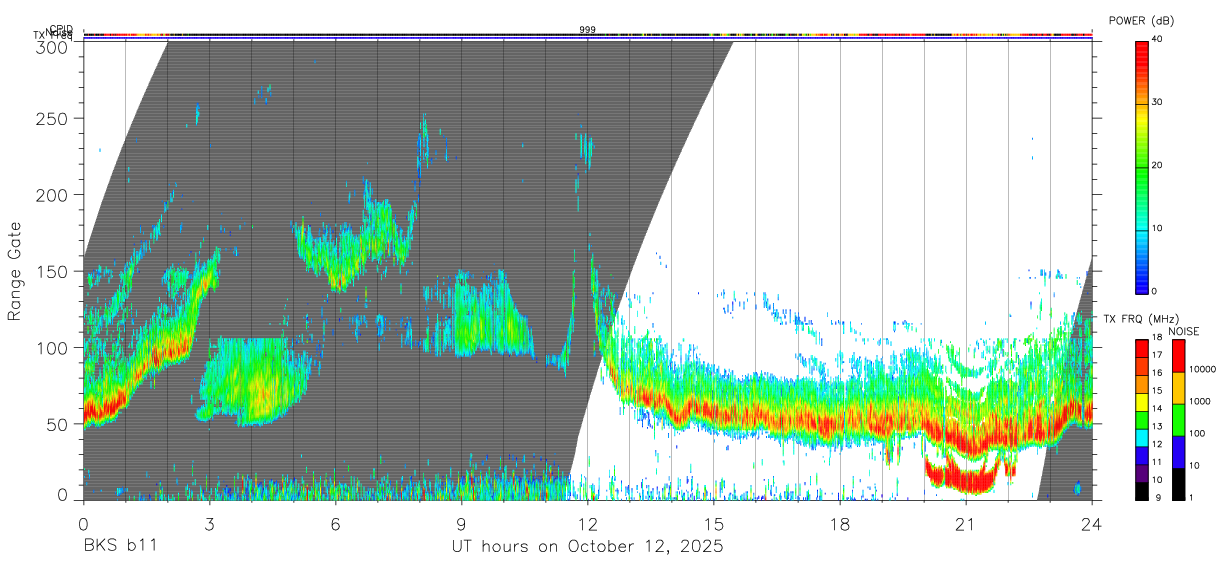Image resolution: width=1228 pixels, height=567 pixels.
Task: Click the hour 12 tick label on time axis
Action: [x=587, y=524]
